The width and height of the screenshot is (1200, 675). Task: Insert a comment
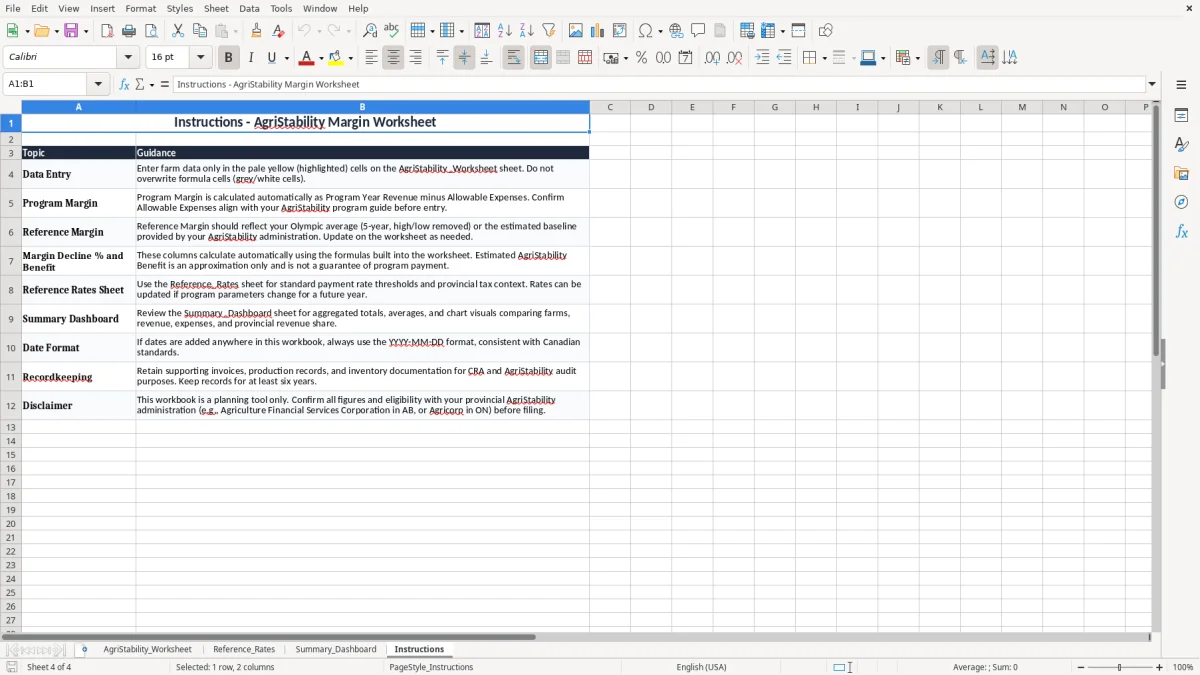(x=698, y=31)
